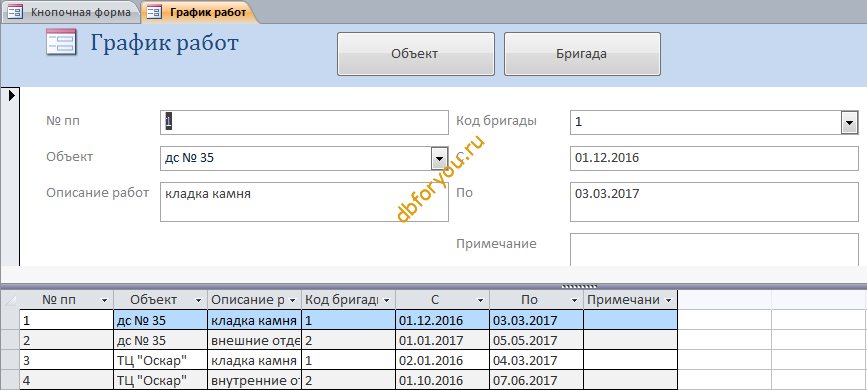The width and height of the screenshot is (867, 390).
Task: Select row selector of record 2
Action: tap(11, 340)
